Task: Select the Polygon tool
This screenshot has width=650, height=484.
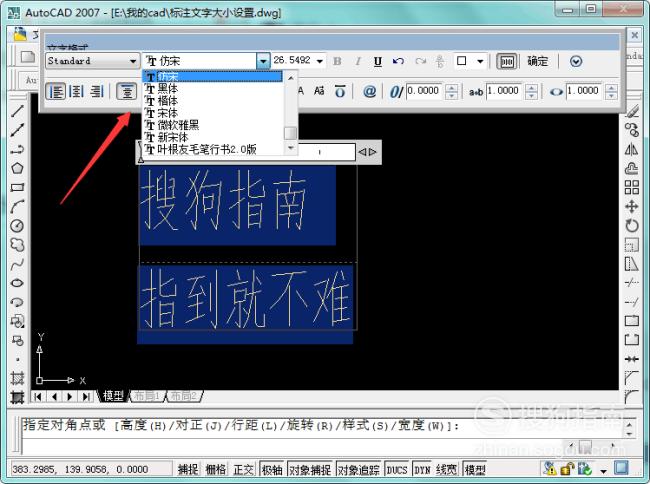Action: point(17,168)
